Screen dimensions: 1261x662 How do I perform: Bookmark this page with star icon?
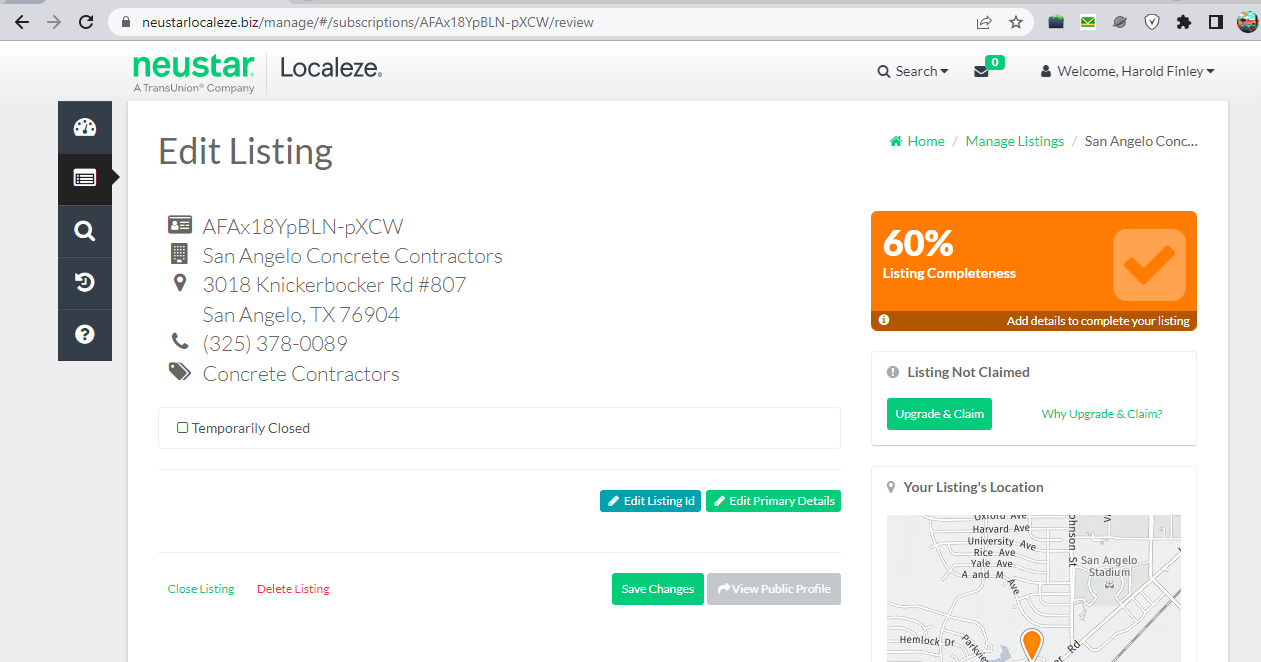(1016, 22)
